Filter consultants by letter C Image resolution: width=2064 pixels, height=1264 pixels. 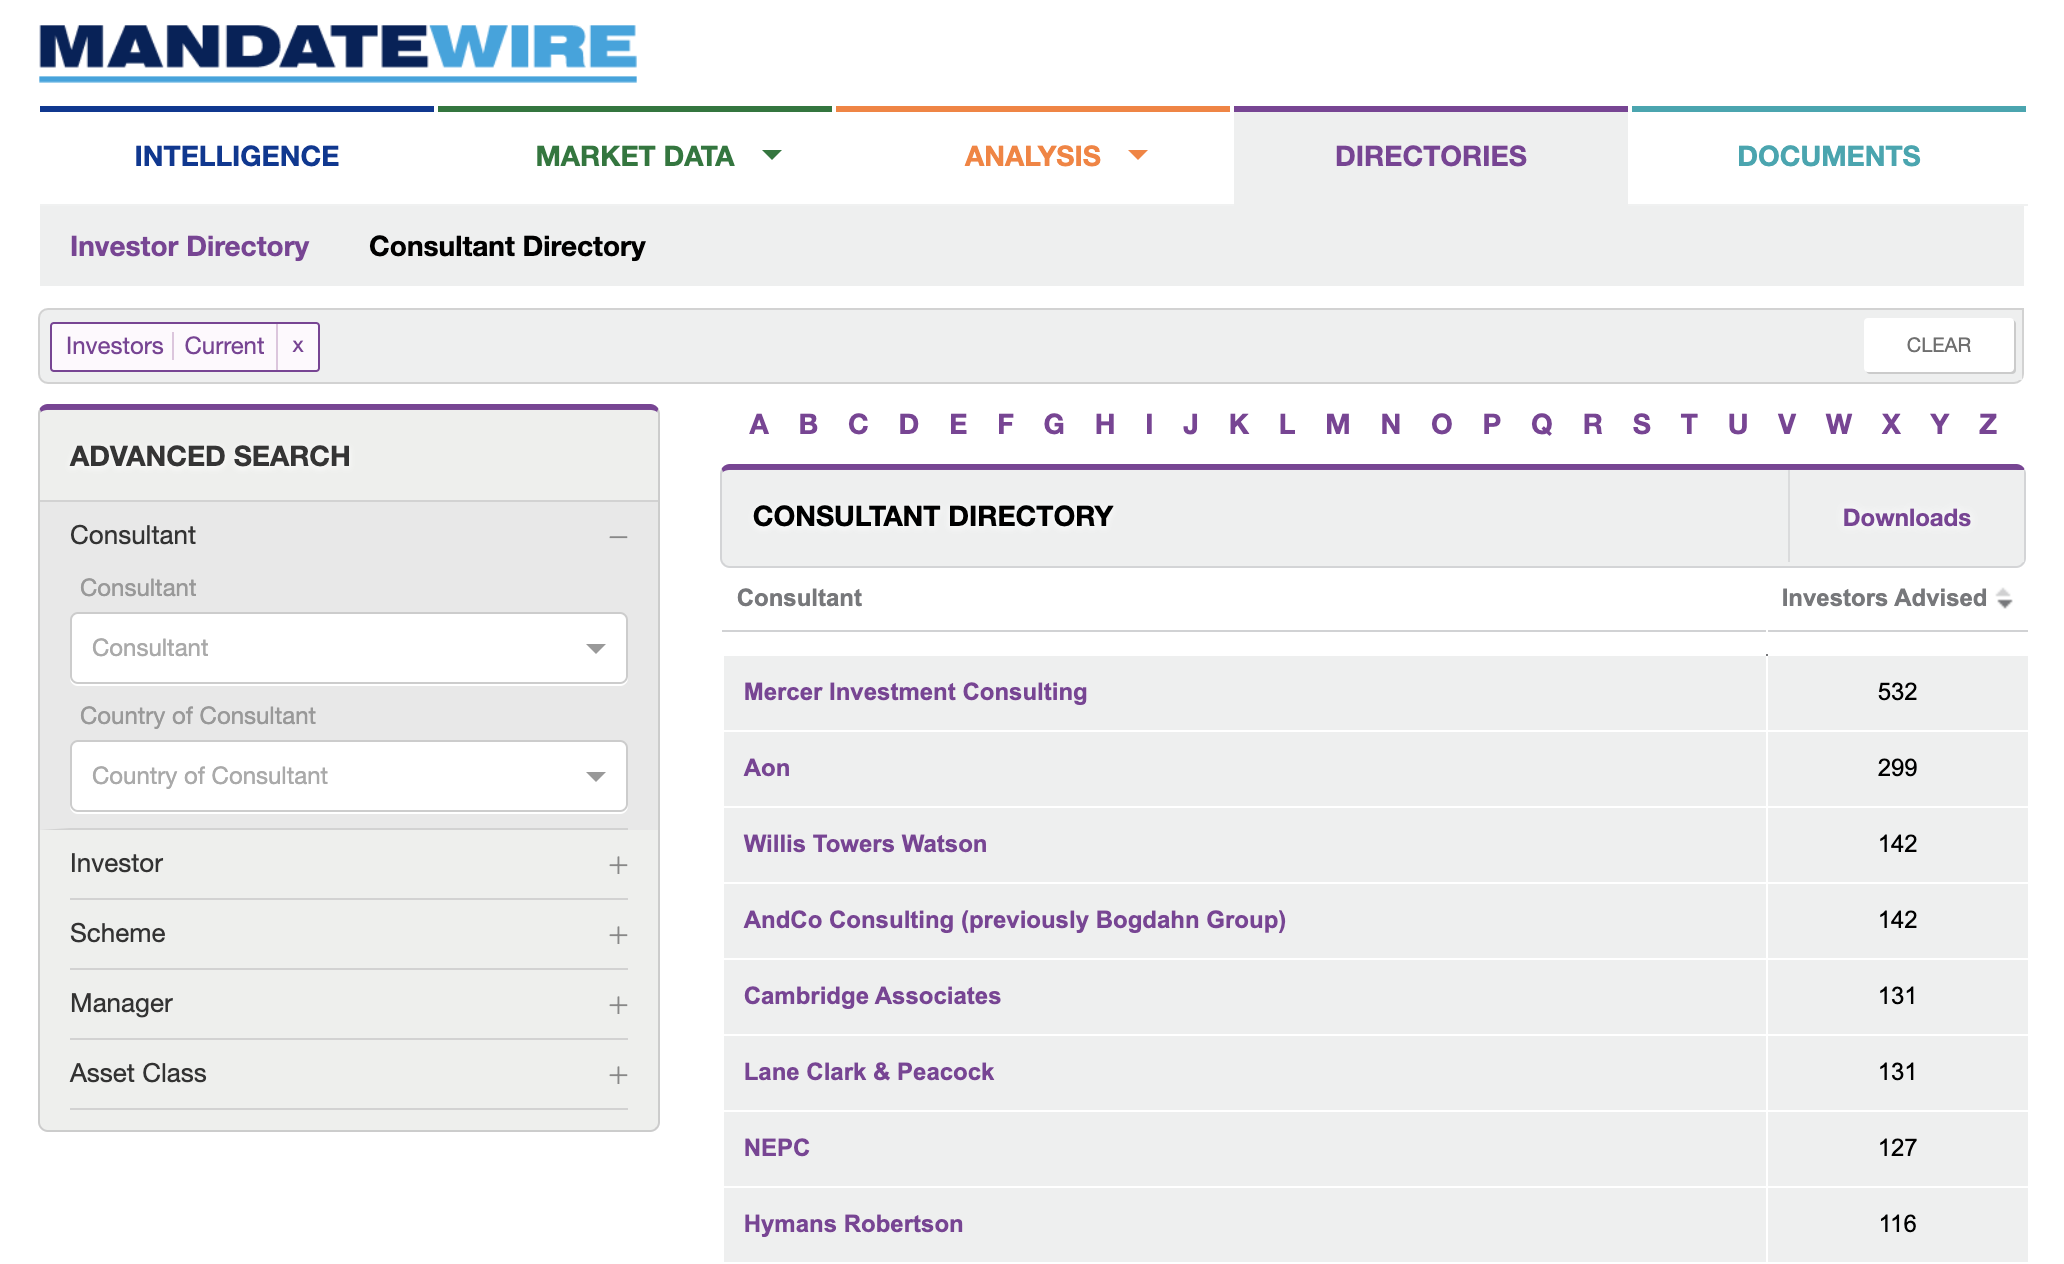click(x=858, y=424)
